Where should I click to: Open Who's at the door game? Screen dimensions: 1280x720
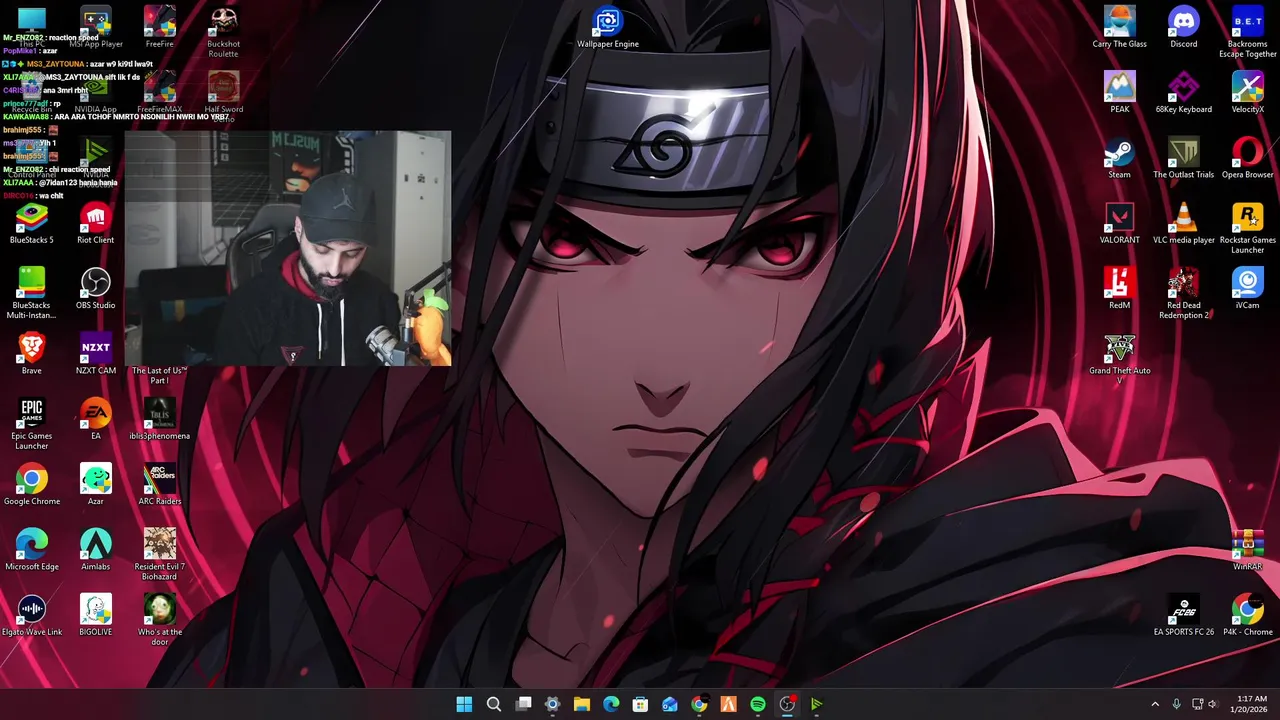[160, 621]
